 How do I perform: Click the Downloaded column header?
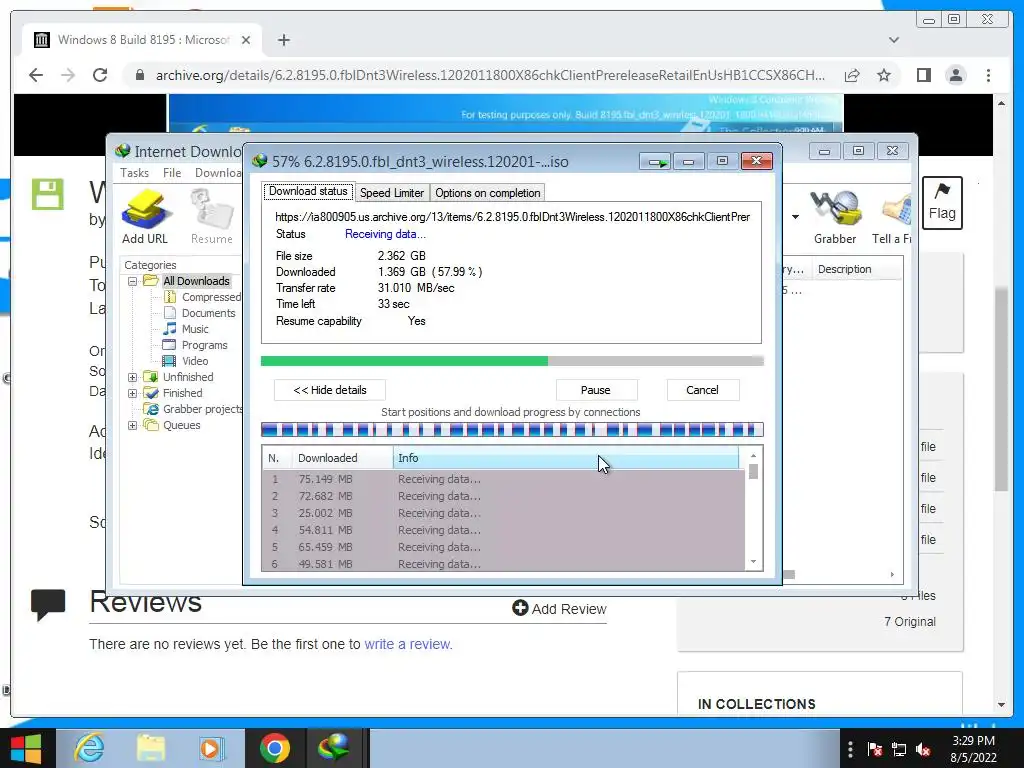[343, 458]
